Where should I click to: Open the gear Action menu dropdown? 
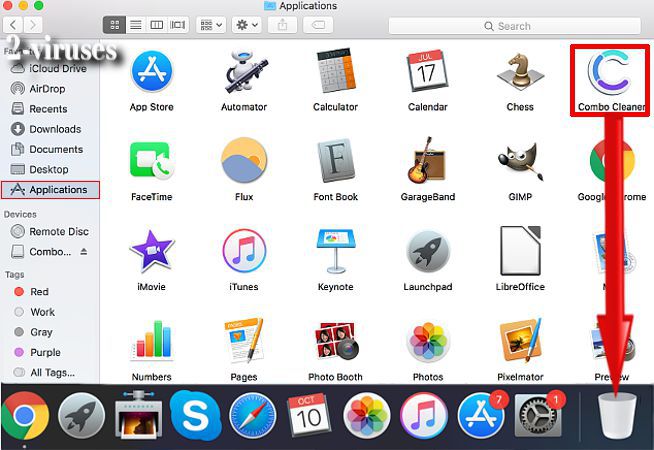tap(247, 25)
